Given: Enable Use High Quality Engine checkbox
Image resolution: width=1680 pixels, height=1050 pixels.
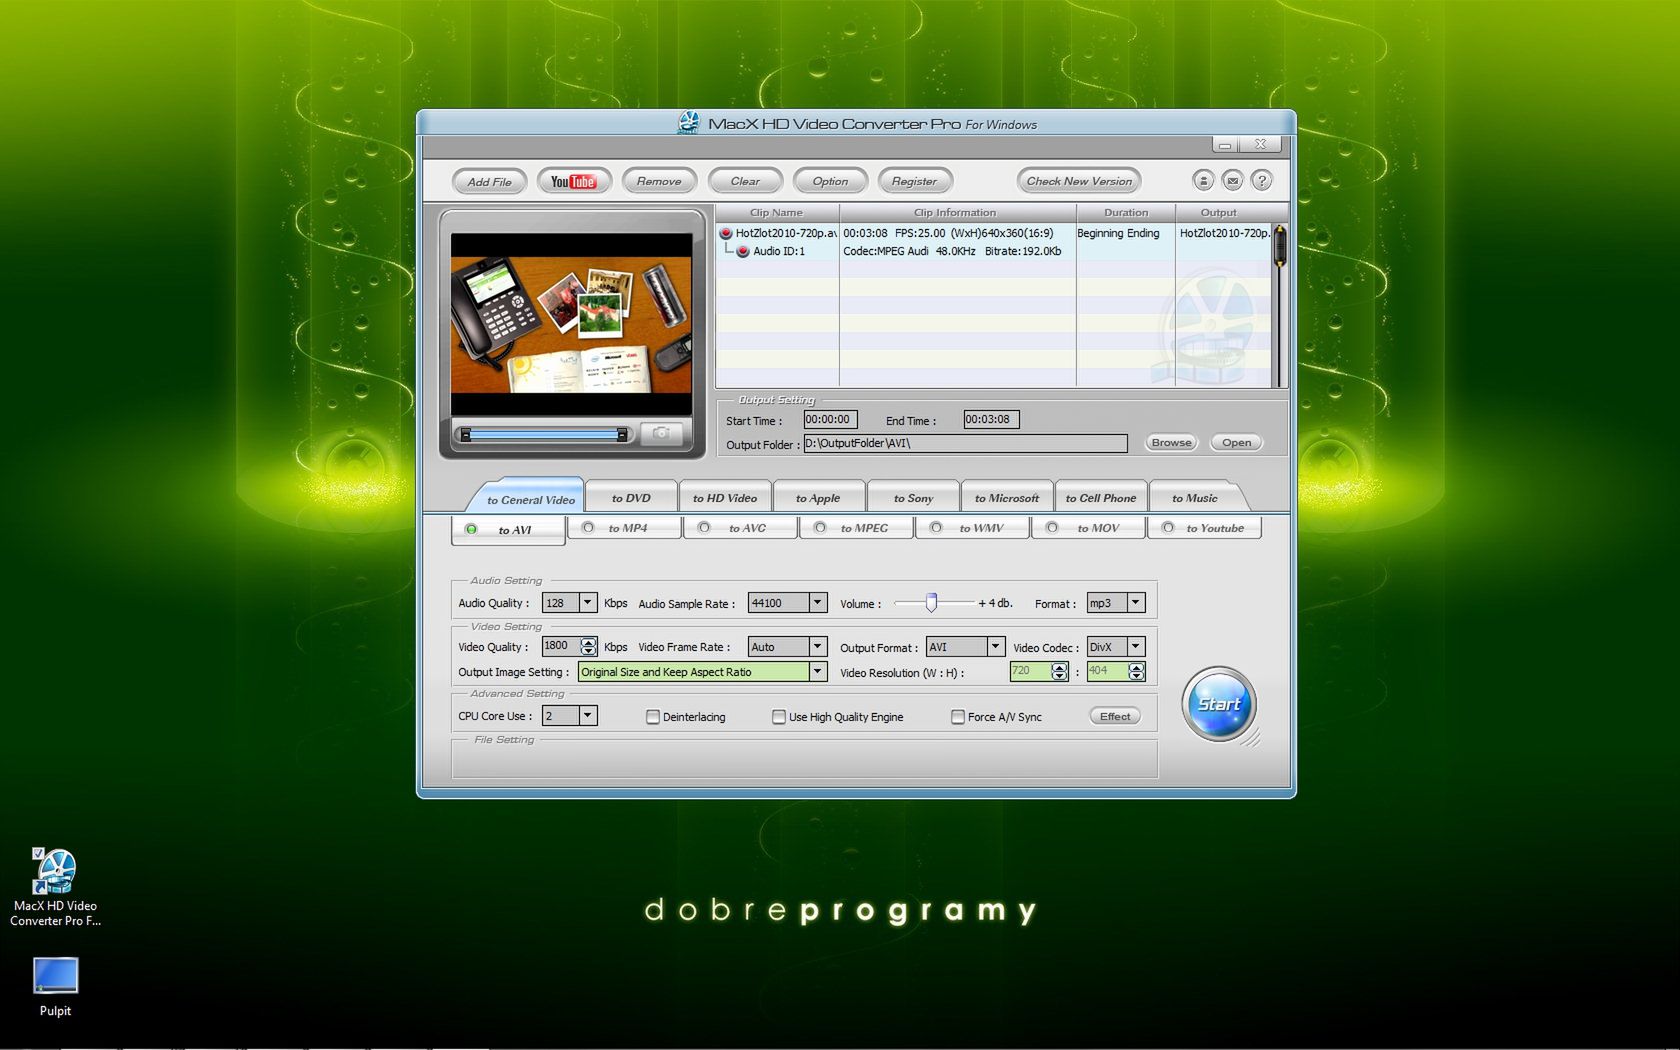Looking at the screenshot, I should [779, 717].
